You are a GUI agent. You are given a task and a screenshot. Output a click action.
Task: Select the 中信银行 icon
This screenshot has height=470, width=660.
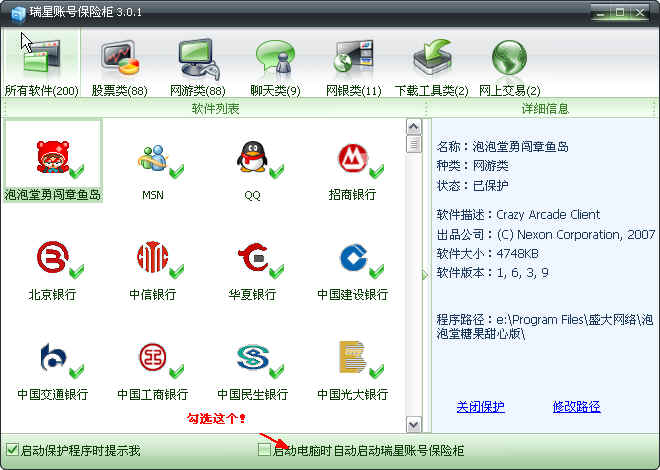[x=153, y=270]
